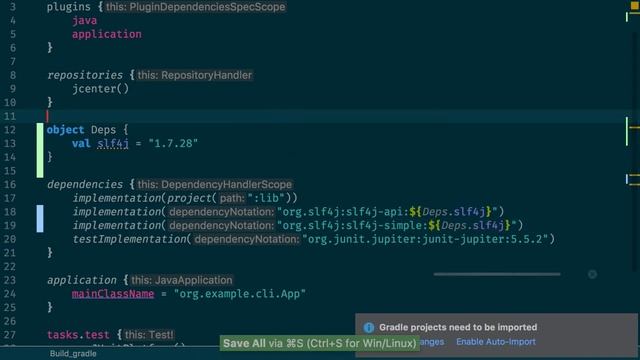
Task: Click the Enable Auto-Import link
Action: click(x=496, y=342)
